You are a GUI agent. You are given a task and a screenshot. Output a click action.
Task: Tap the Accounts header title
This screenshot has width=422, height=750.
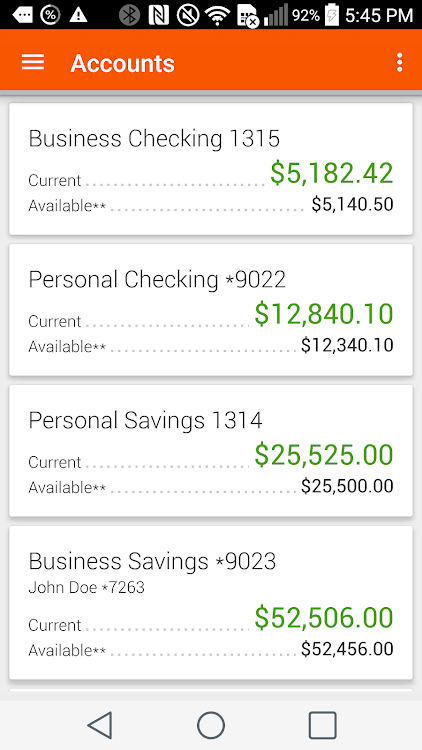[x=122, y=63]
